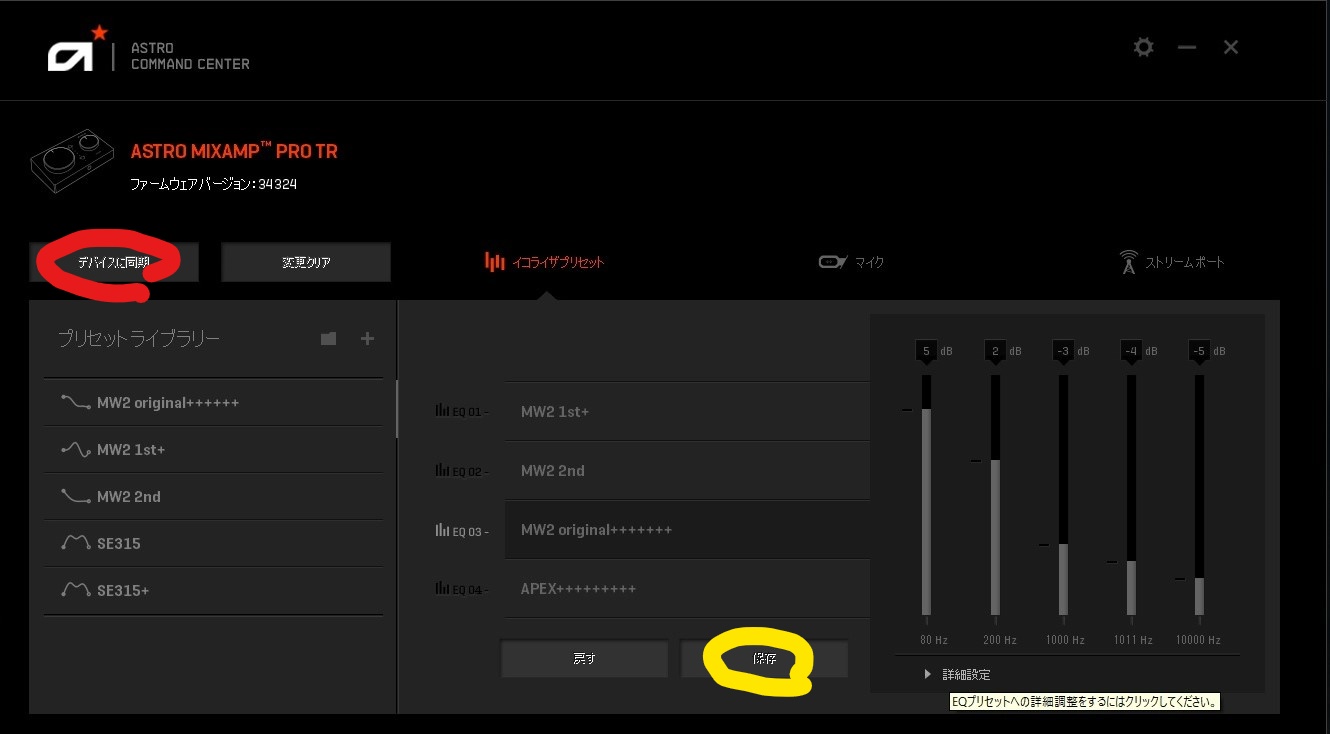Click the 戻す revert button
This screenshot has width=1330, height=734.
pyautogui.click(x=584, y=659)
